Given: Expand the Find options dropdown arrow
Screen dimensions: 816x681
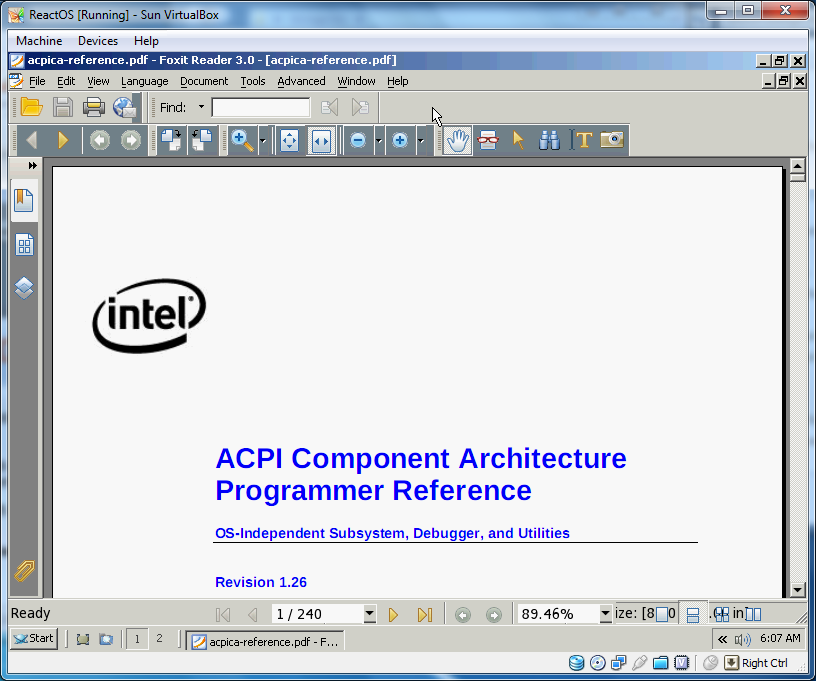Looking at the screenshot, I should pyautogui.click(x=201, y=107).
